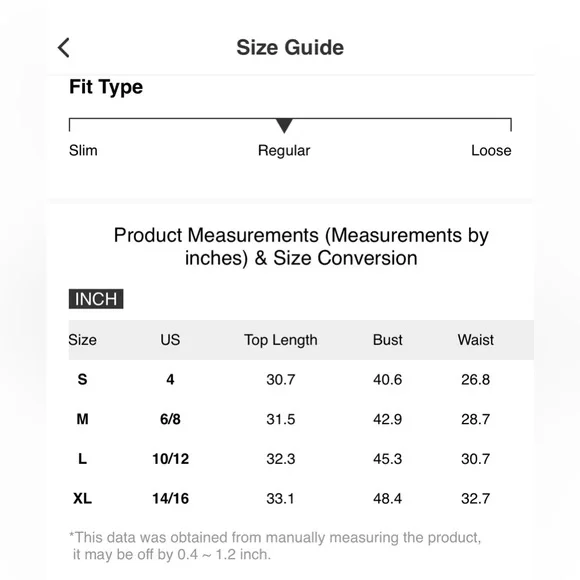Click the Size Guide page title
This screenshot has width=580, height=580.
point(290,48)
